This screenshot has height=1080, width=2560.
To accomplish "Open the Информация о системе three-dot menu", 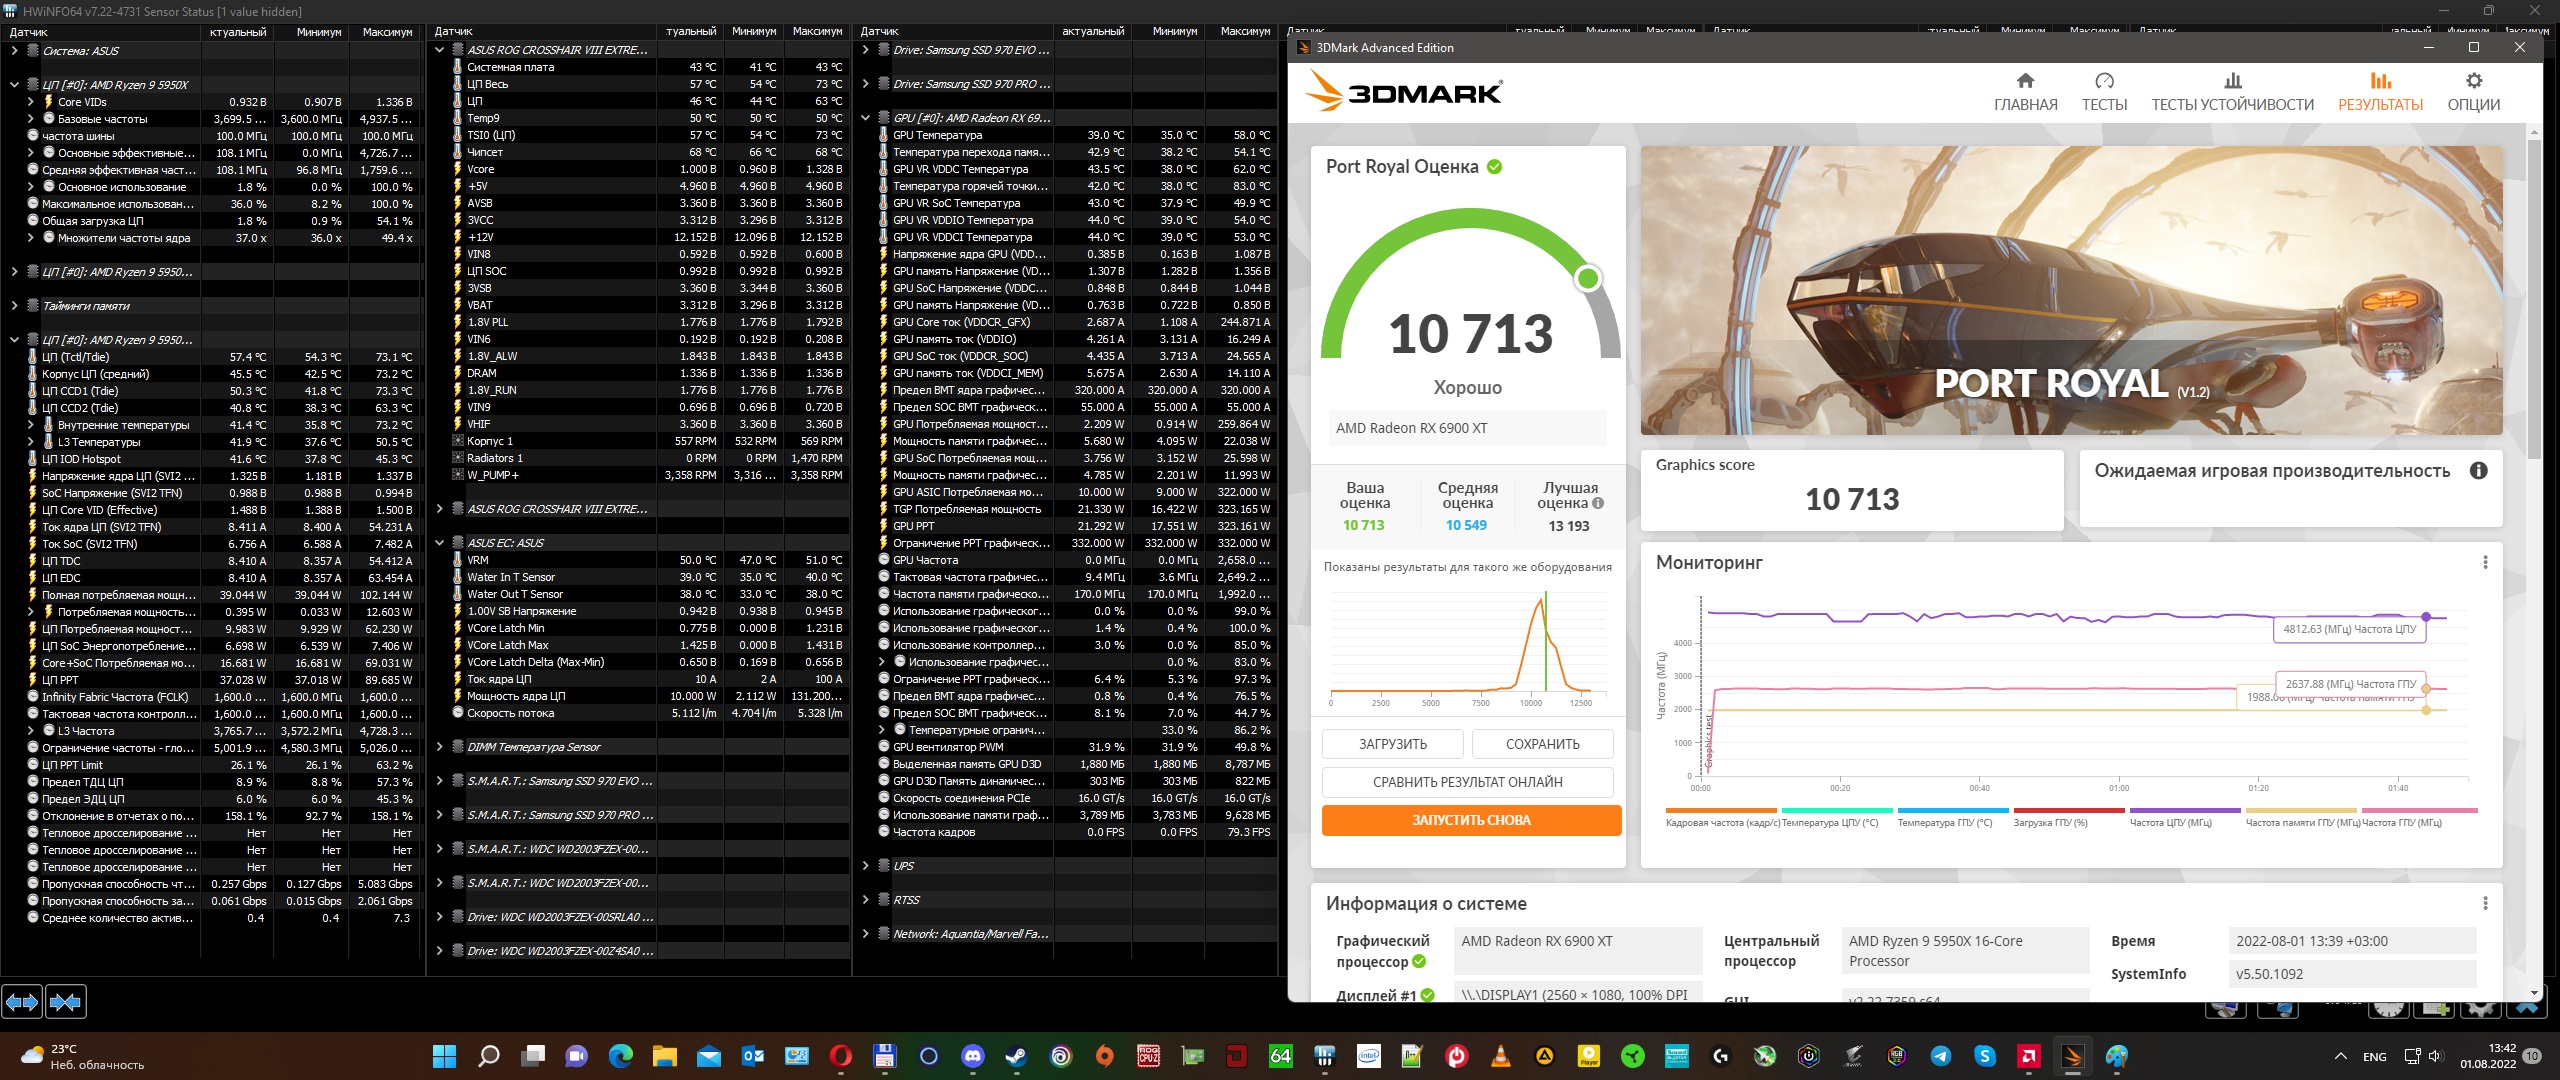I will point(2485,904).
